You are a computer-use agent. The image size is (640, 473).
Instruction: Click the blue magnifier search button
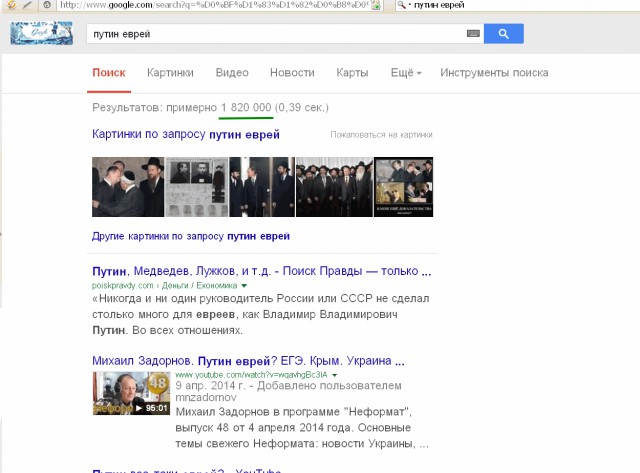coord(504,33)
